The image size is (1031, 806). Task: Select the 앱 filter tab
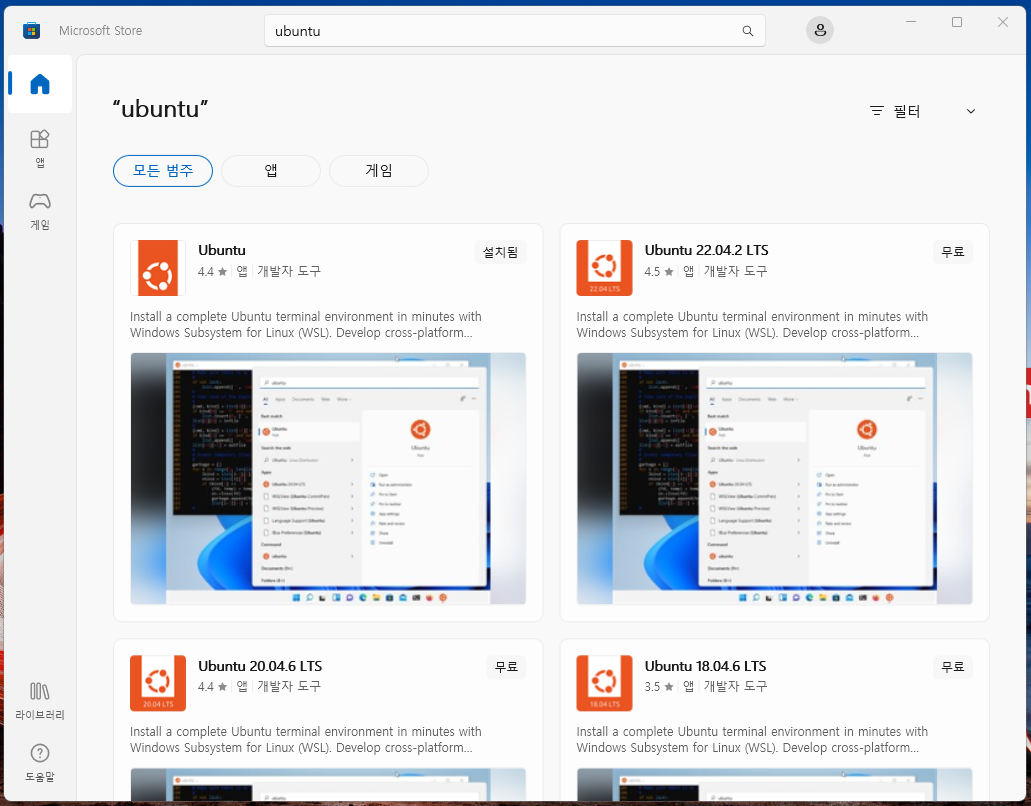coord(271,171)
